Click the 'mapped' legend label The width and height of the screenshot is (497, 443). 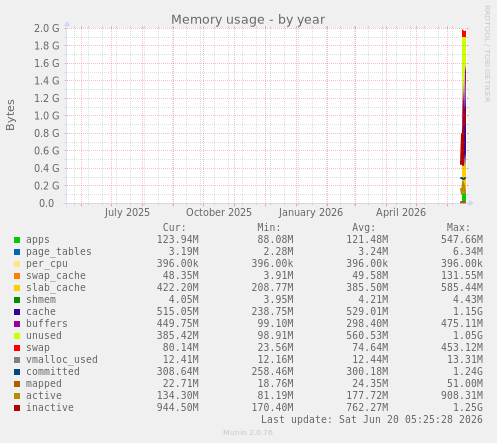pyautogui.click(x=44, y=384)
